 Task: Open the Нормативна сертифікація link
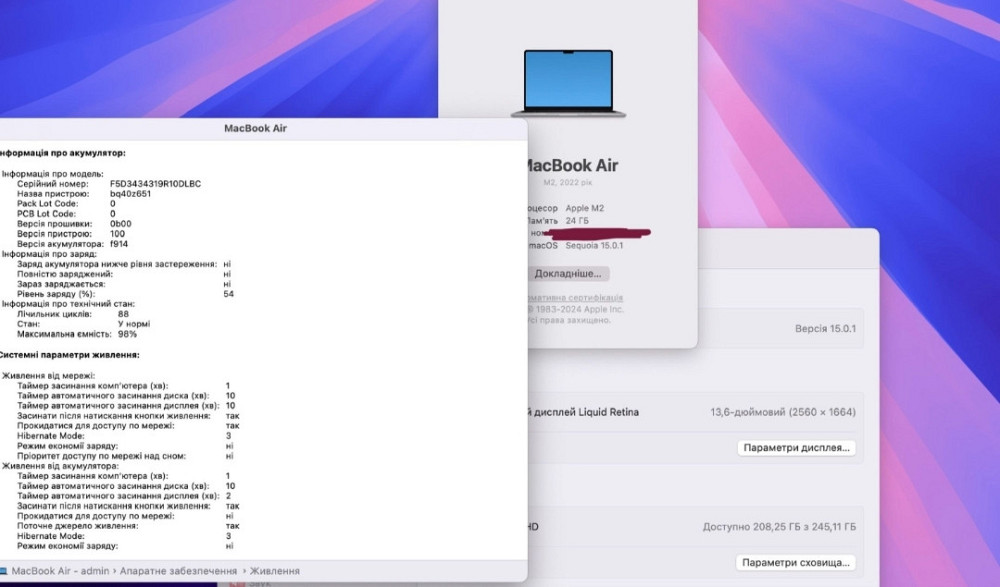575,298
